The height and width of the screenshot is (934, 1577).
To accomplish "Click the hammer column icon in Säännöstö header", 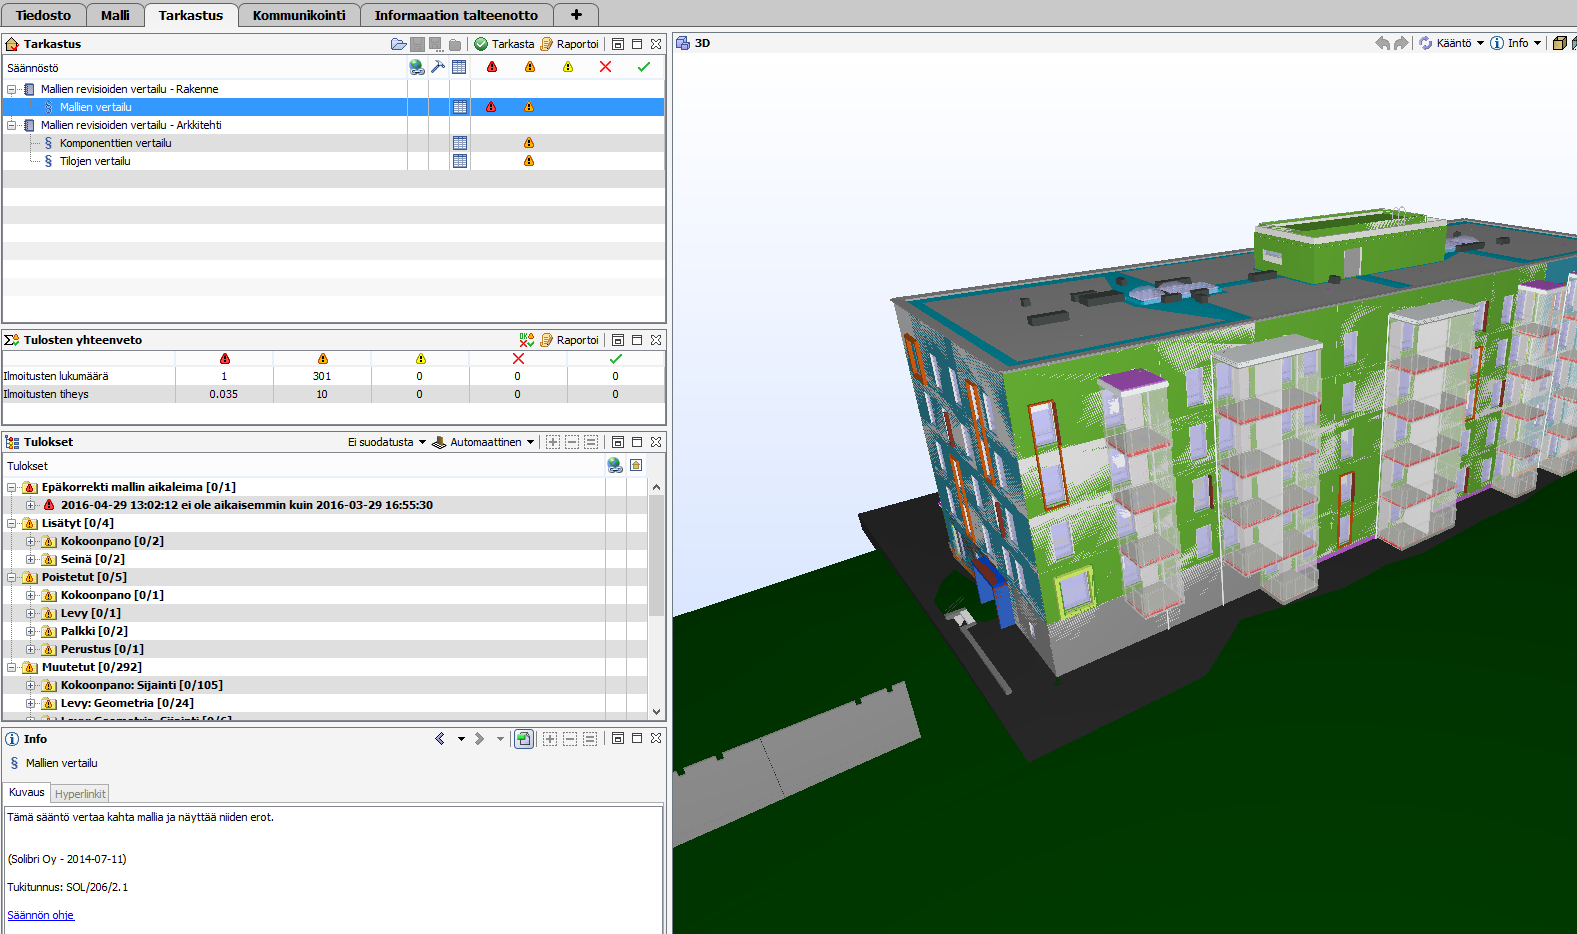I will click(x=438, y=67).
